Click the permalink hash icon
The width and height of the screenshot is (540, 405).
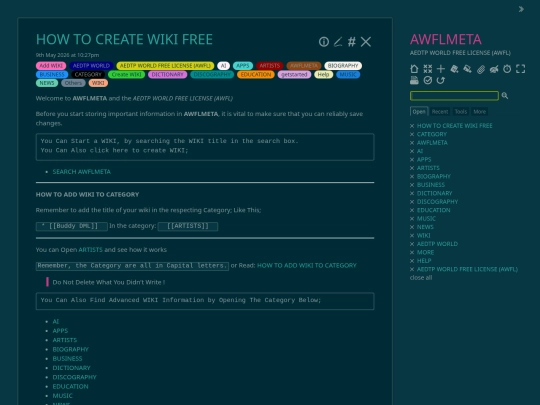[x=352, y=42]
